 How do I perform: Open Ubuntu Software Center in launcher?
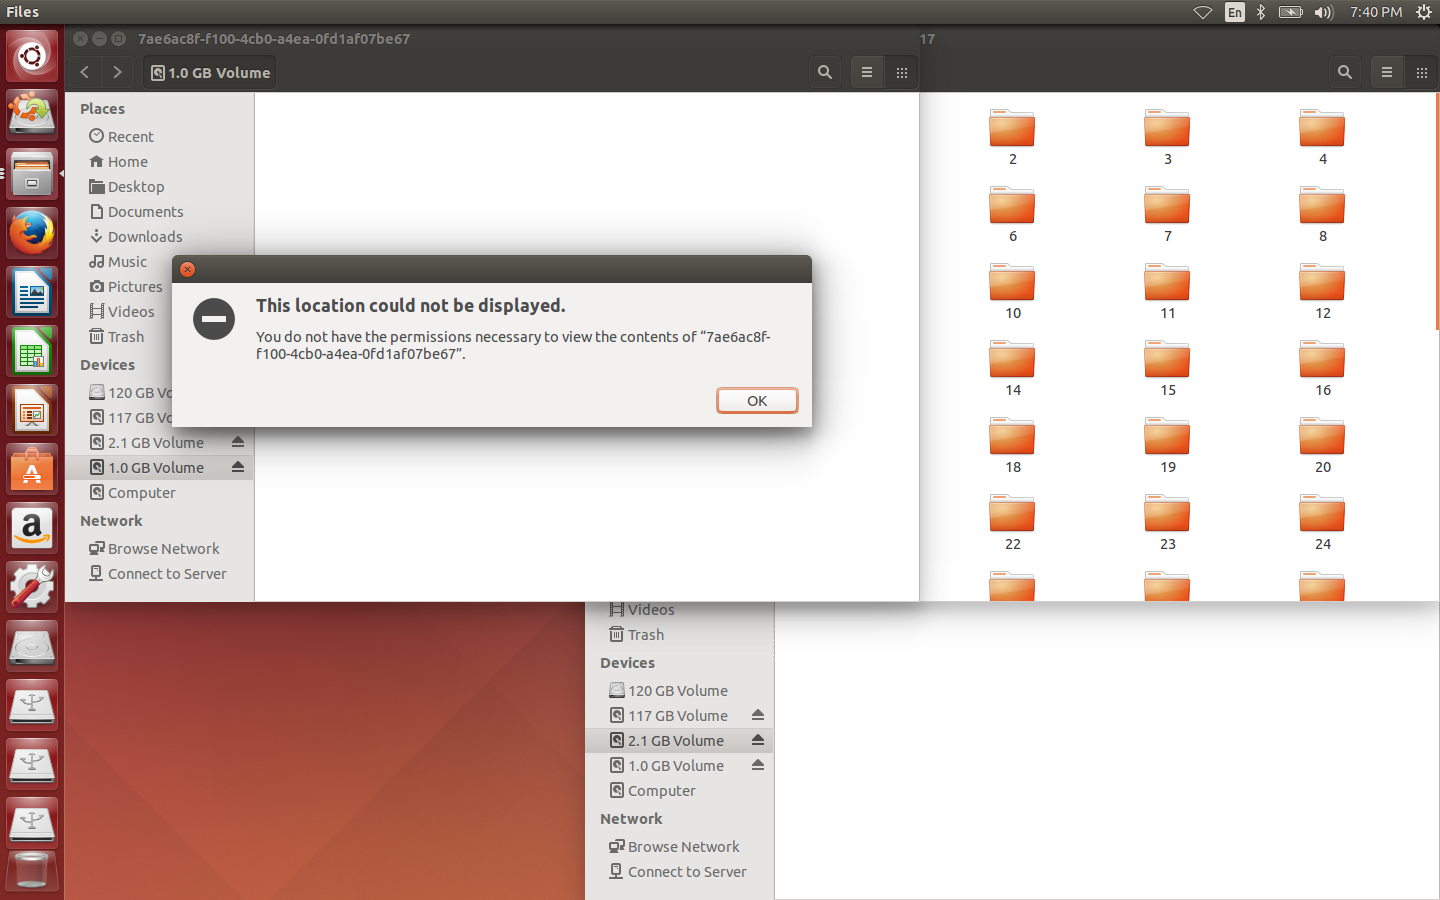pos(32,468)
